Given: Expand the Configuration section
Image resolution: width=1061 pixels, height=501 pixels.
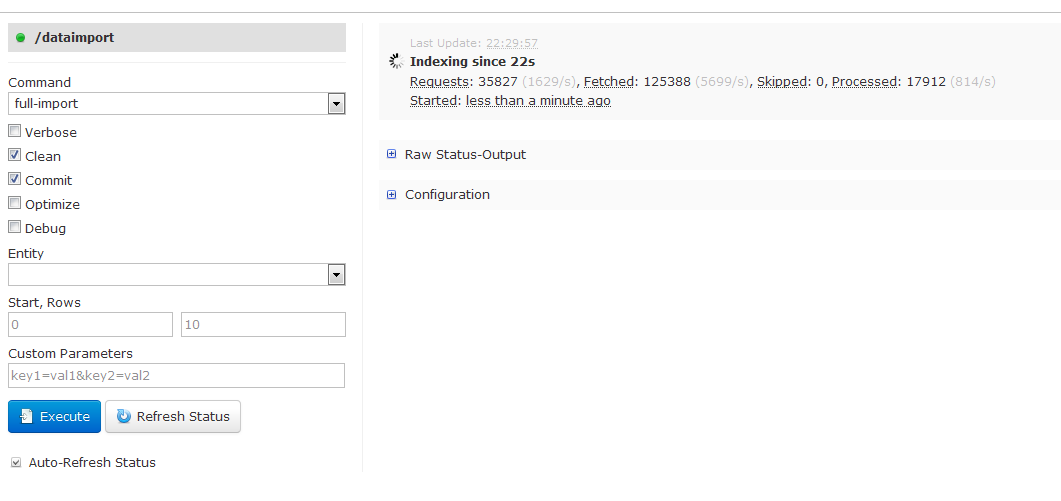Looking at the screenshot, I should coord(447,195).
